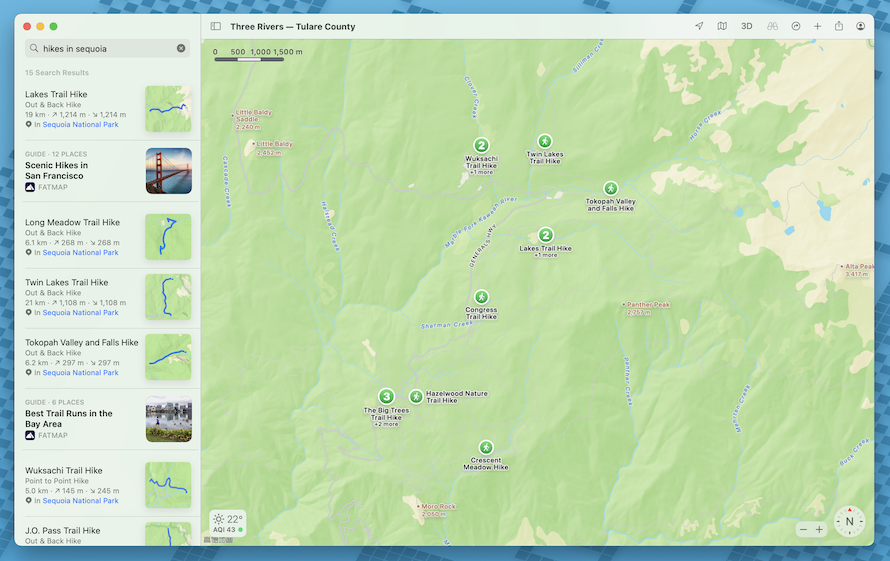Select the Congress Trail Hike map pin
The image size is (890, 561).
click(x=481, y=297)
